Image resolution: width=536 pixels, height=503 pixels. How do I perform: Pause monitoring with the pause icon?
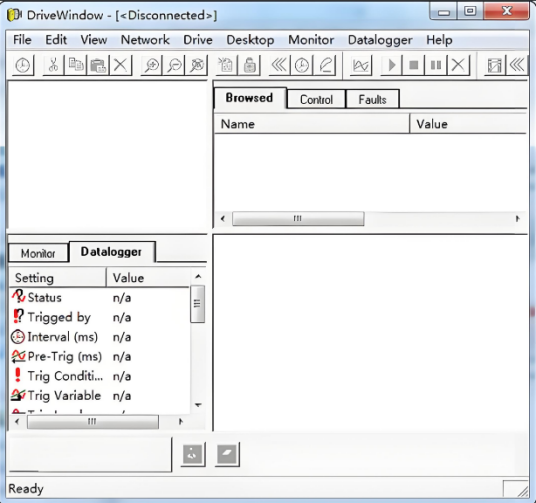point(436,65)
